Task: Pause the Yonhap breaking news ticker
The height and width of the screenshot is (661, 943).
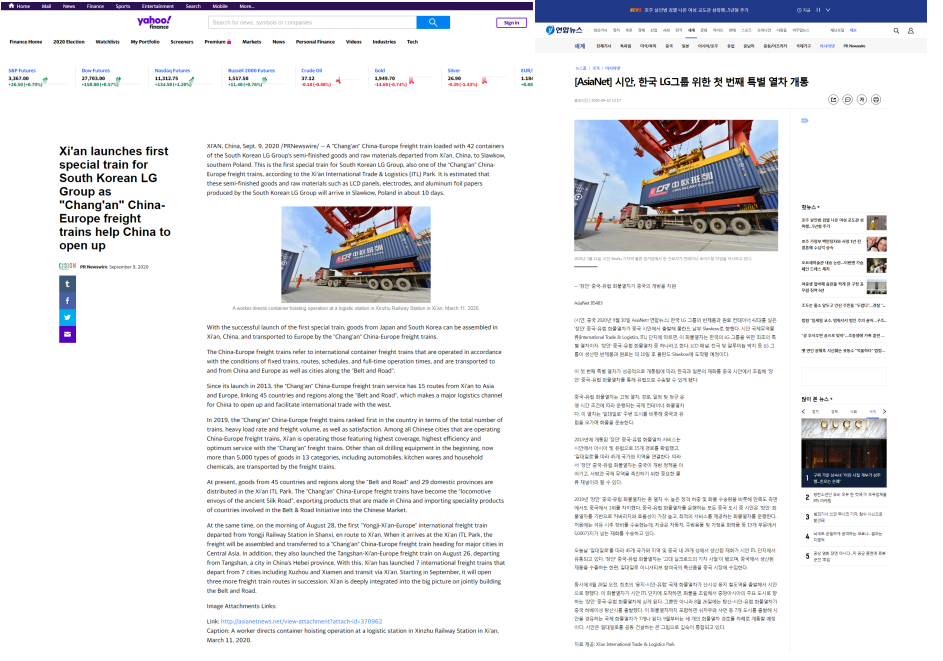Action: 818,10
